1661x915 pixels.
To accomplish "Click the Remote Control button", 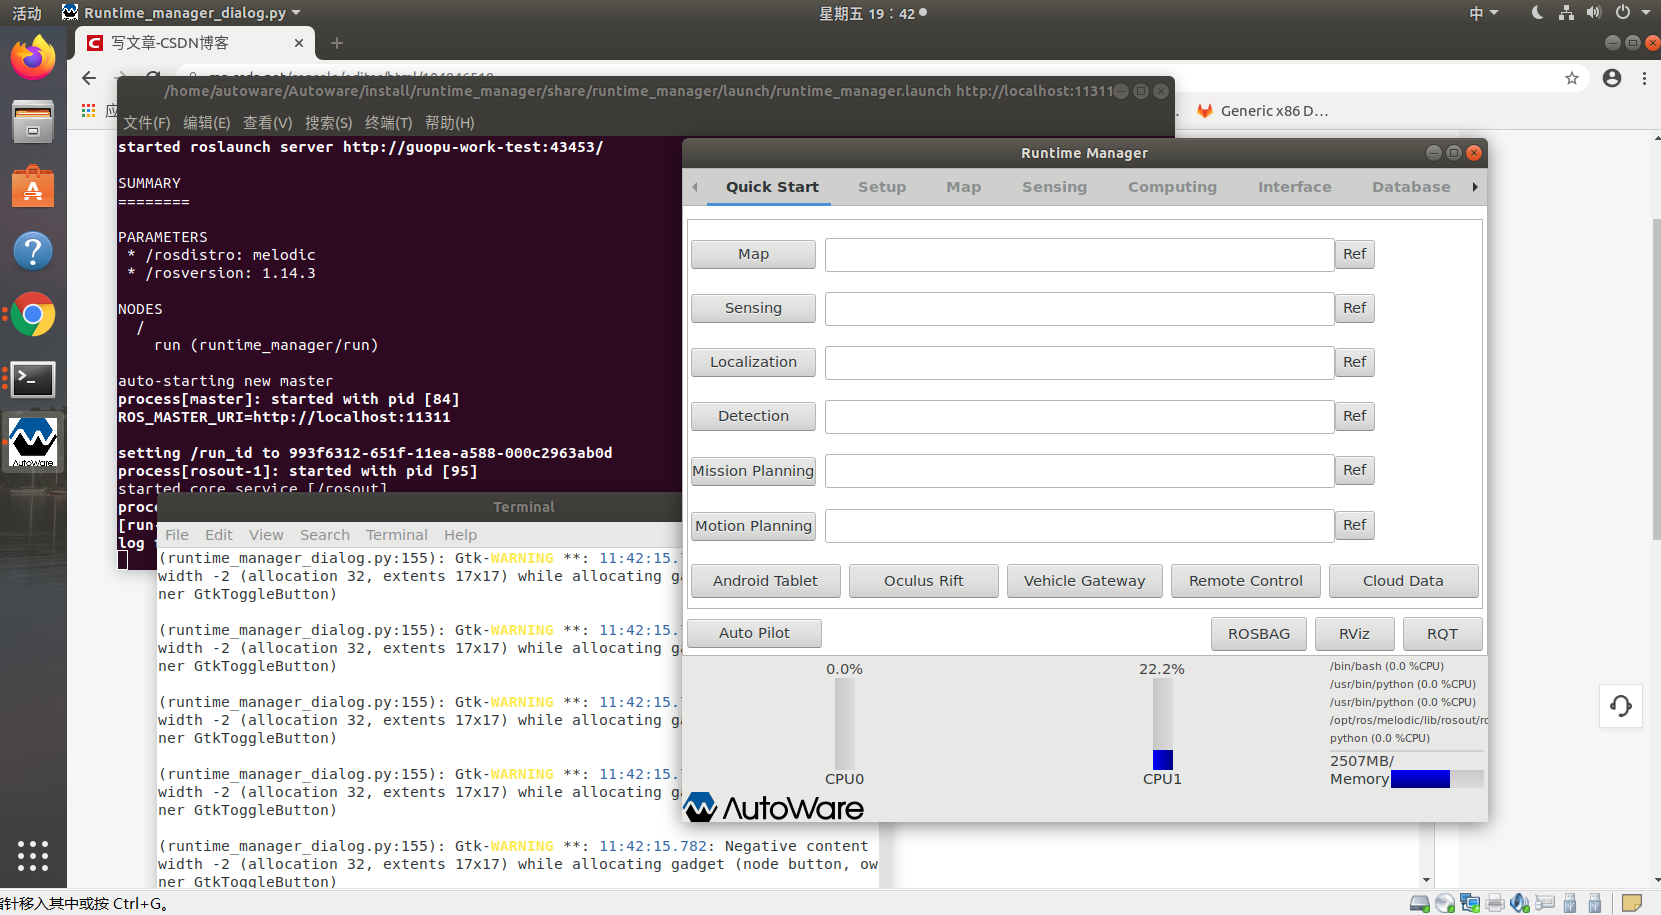I will (1245, 581).
